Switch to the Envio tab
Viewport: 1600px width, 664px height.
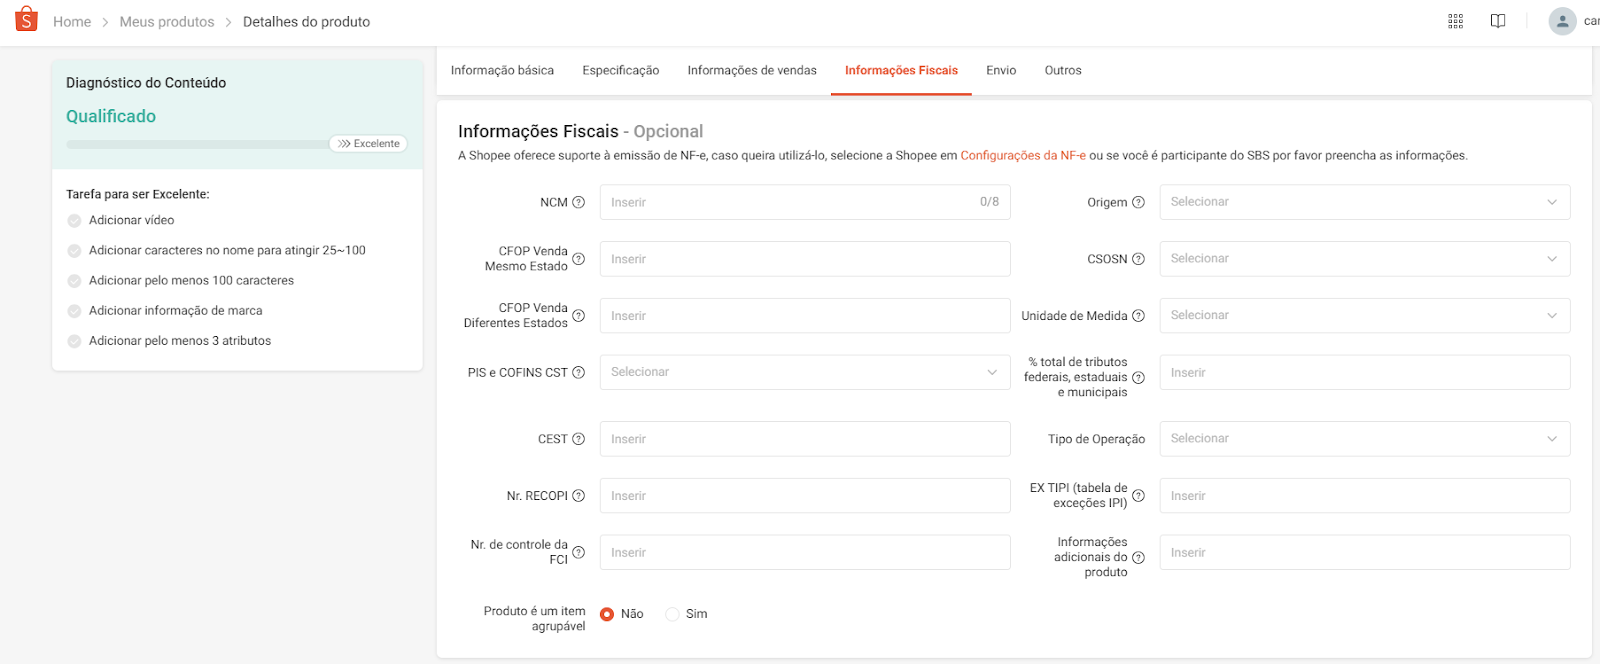(x=1001, y=70)
